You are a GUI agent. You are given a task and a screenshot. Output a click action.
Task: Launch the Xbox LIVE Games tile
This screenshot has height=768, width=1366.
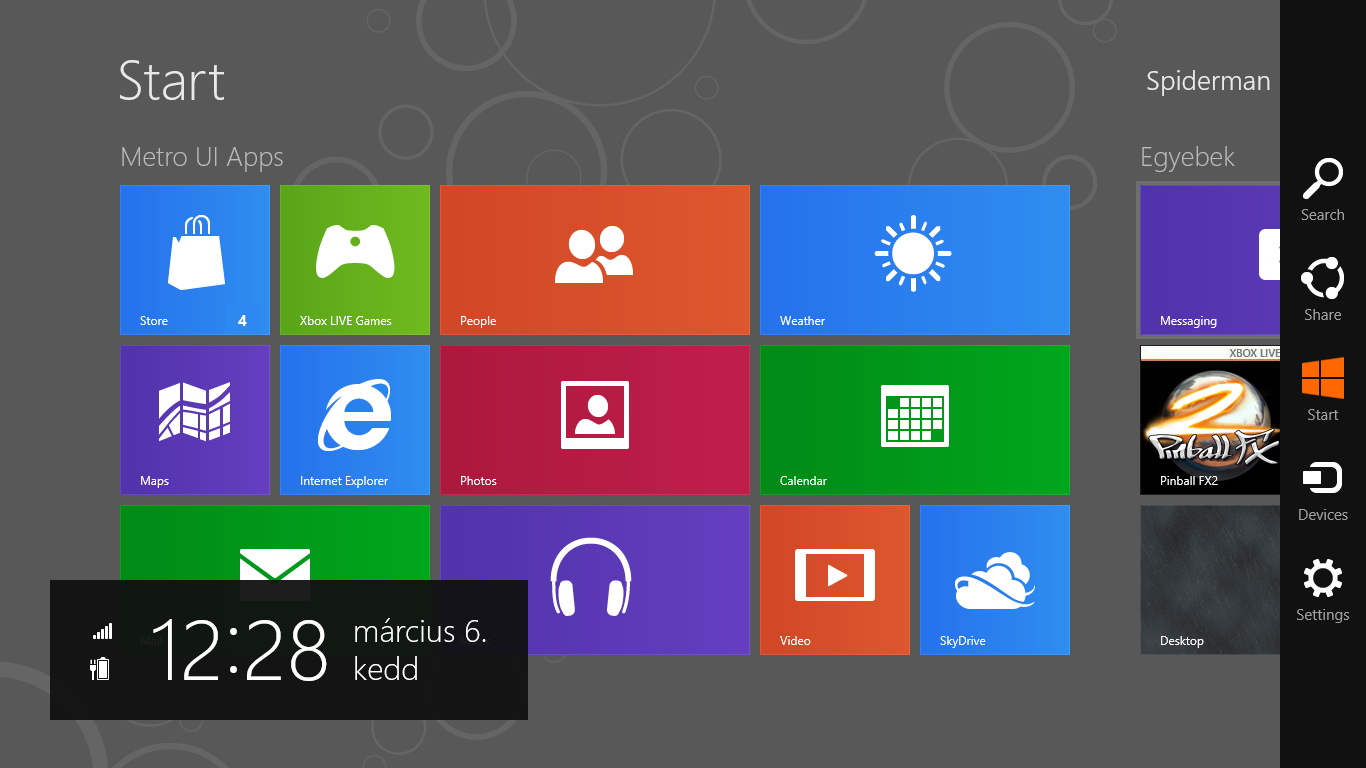355,260
